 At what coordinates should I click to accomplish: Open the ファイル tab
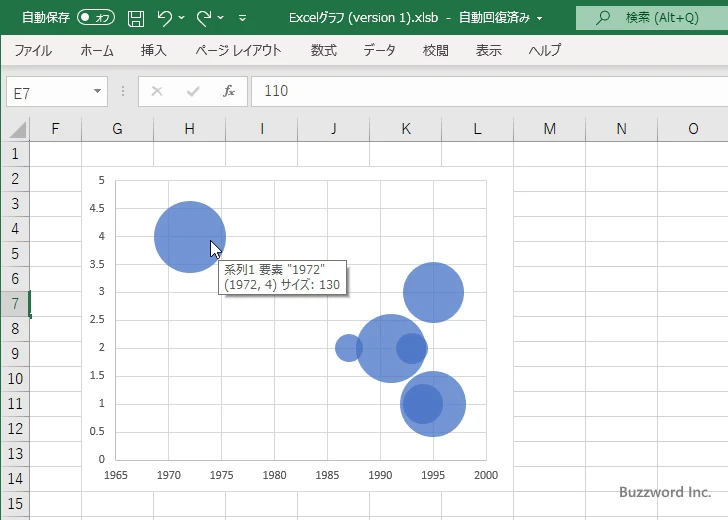point(33,50)
